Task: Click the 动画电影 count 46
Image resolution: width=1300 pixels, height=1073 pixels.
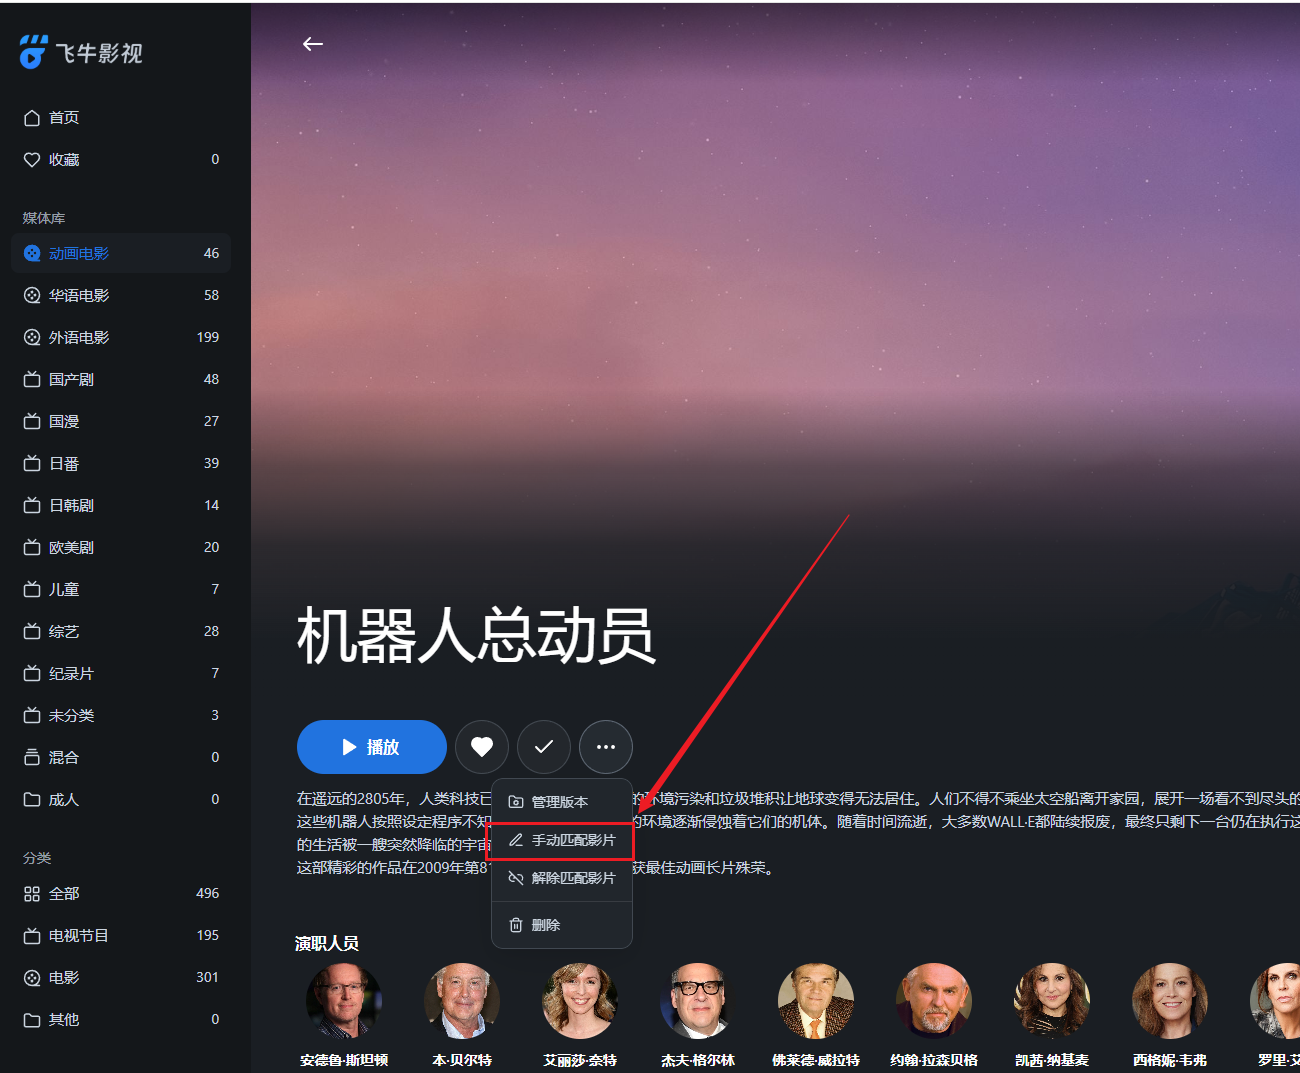Action: tap(211, 254)
